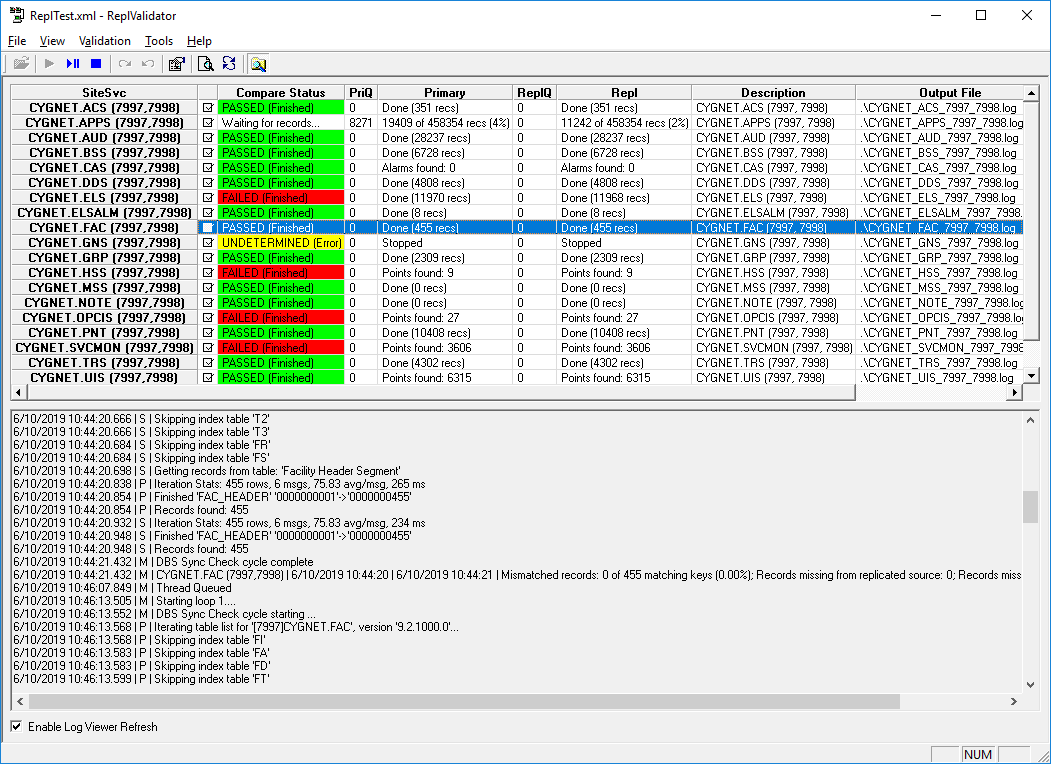Click the Repl column header

(624, 92)
